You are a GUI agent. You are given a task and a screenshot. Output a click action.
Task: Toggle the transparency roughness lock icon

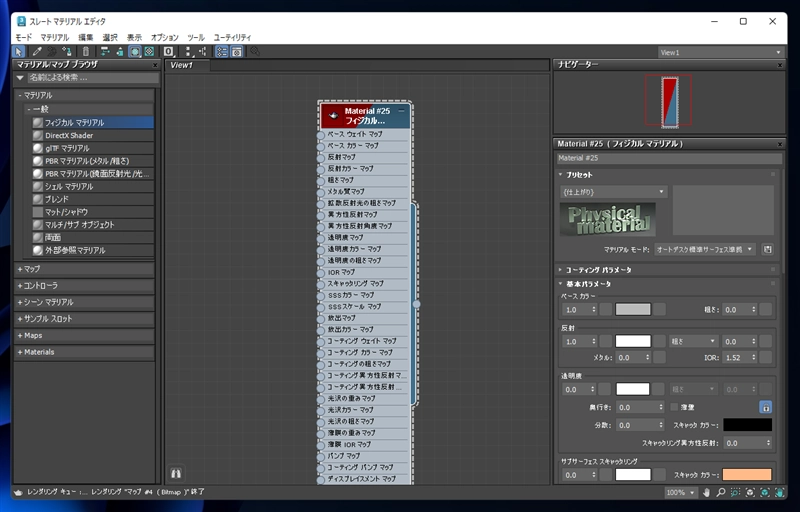[x=765, y=407]
